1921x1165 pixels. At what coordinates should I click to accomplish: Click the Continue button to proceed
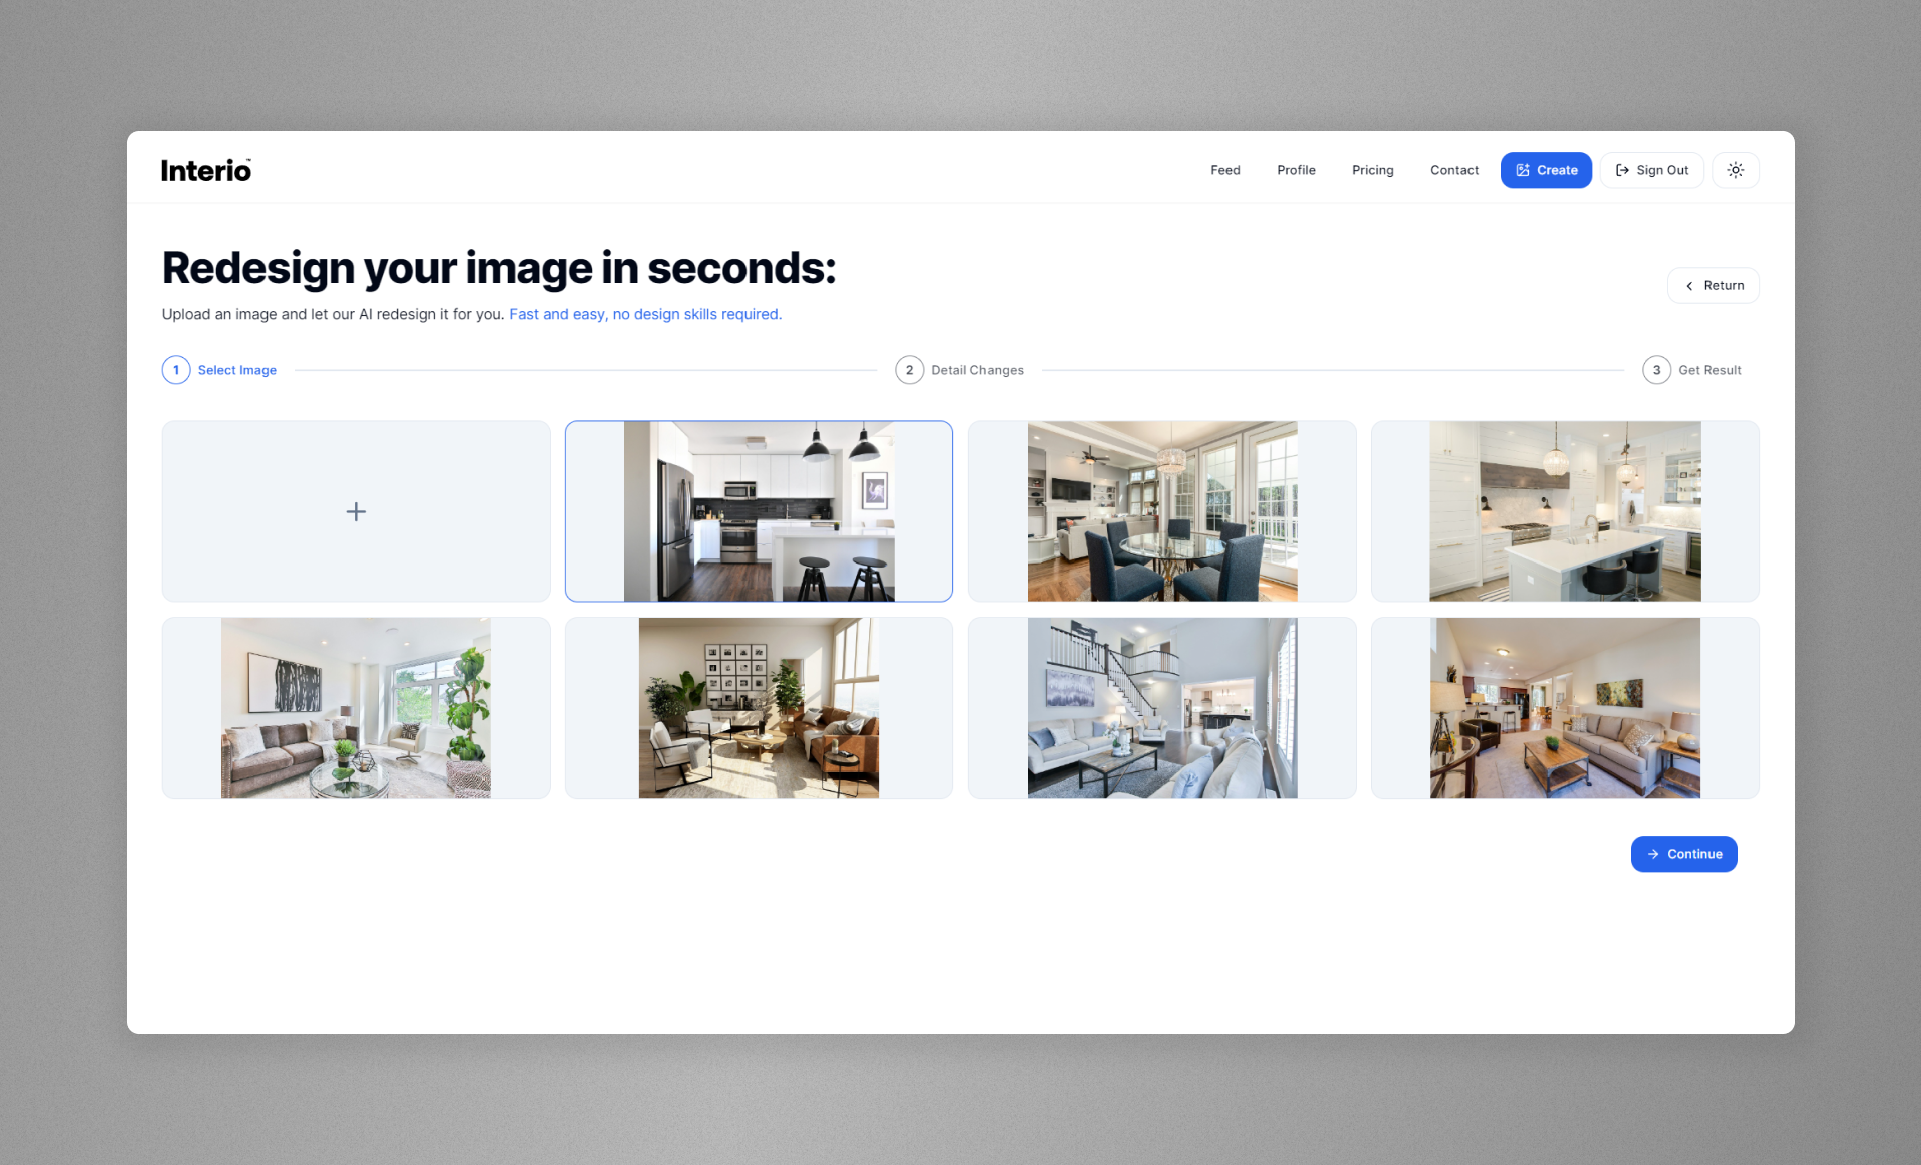[x=1684, y=854]
